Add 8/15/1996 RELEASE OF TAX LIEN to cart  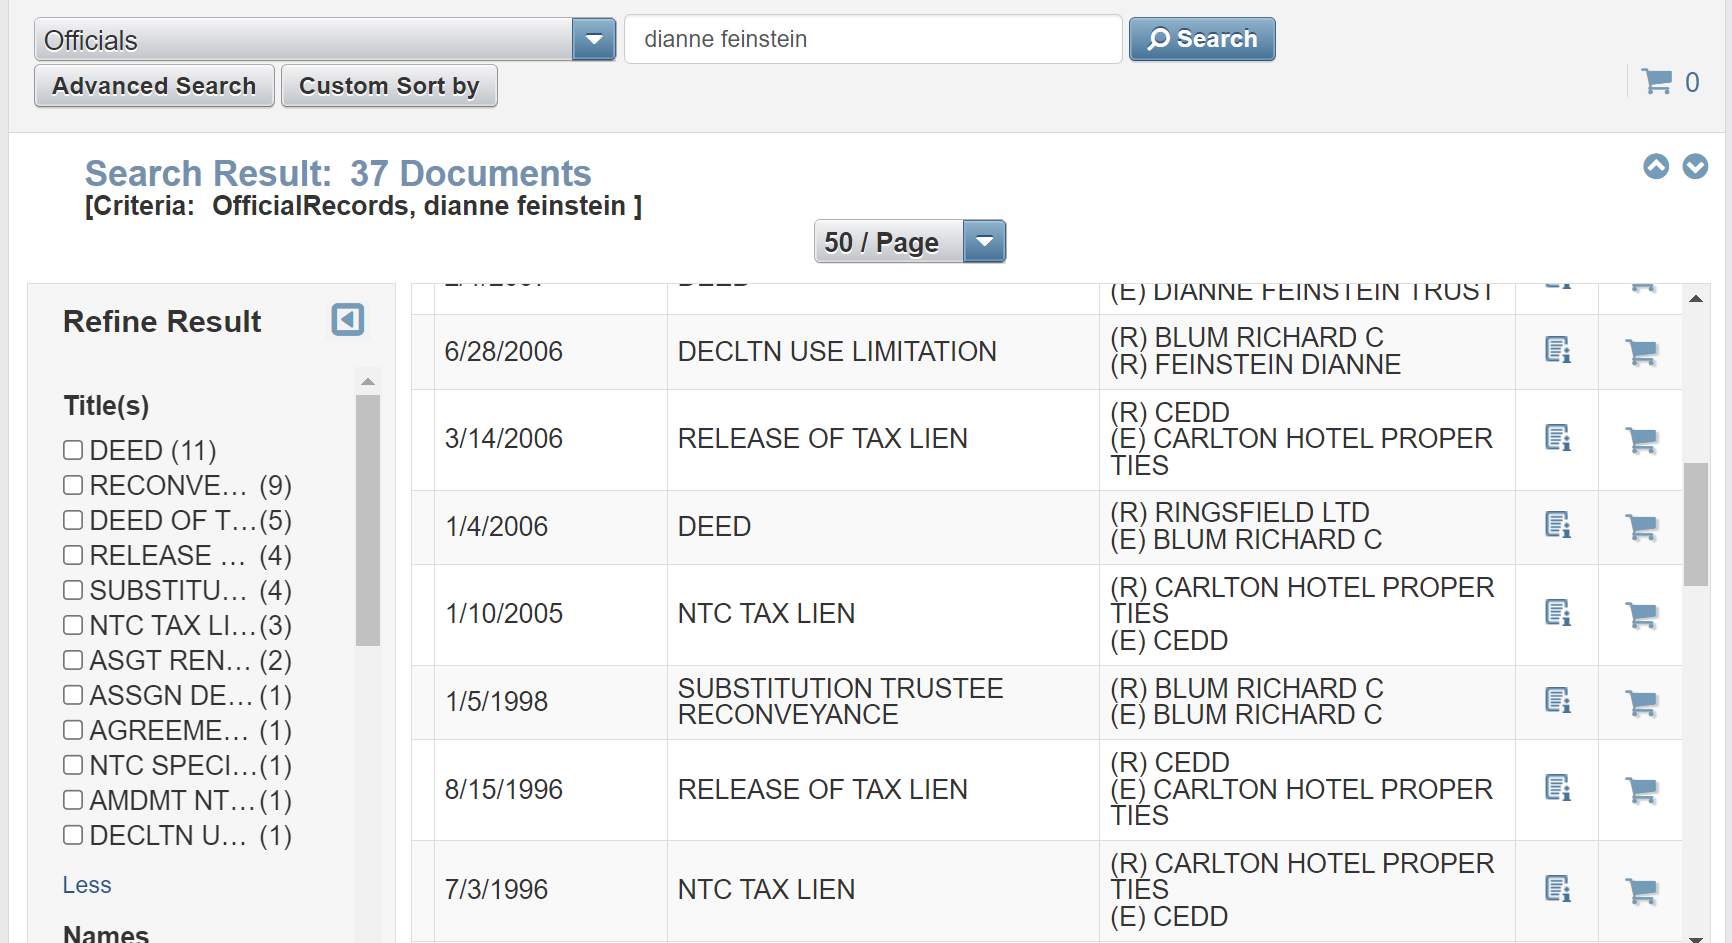click(x=1641, y=790)
